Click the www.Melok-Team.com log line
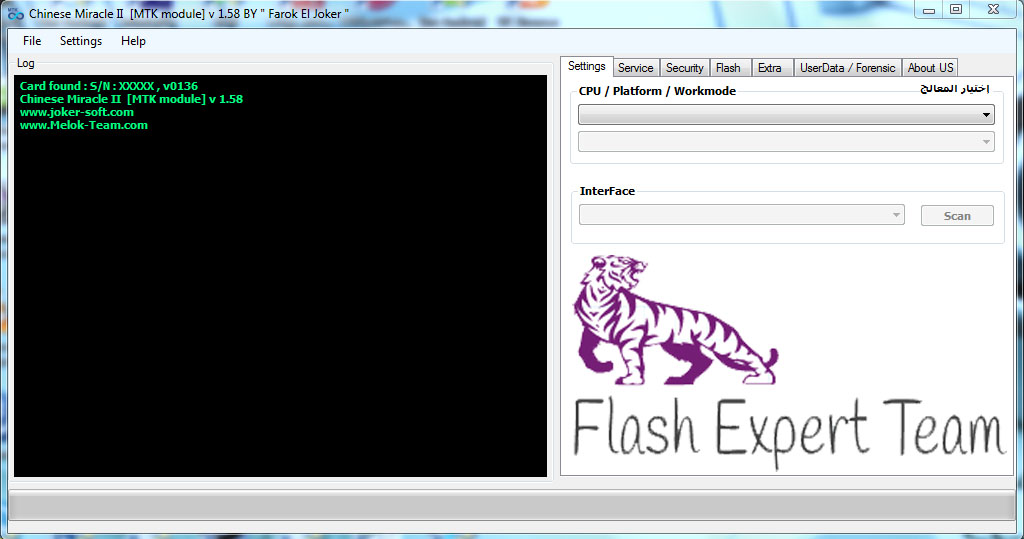The width and height of the screenshot is (1024, 539). (x=84, y=125)
